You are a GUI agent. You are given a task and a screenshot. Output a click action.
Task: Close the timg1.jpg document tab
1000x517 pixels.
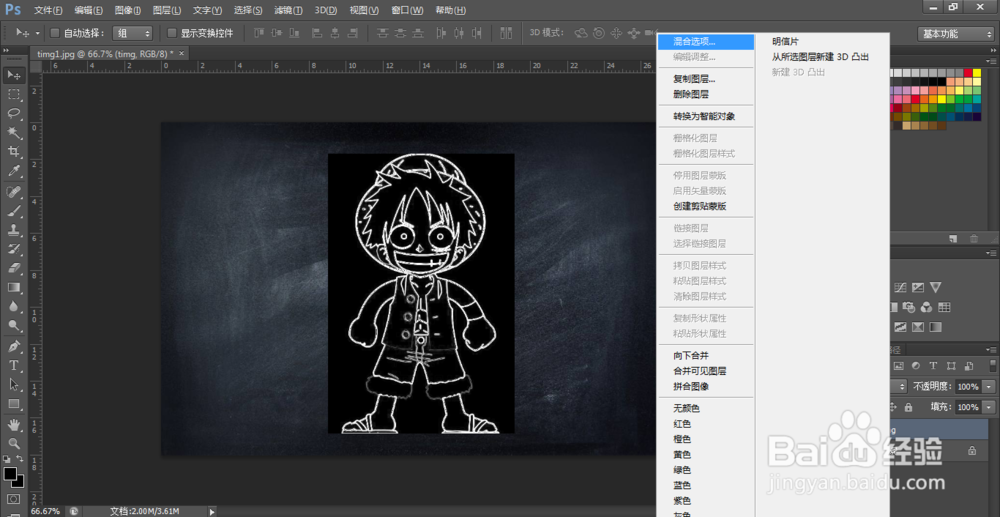pos(182,54)
